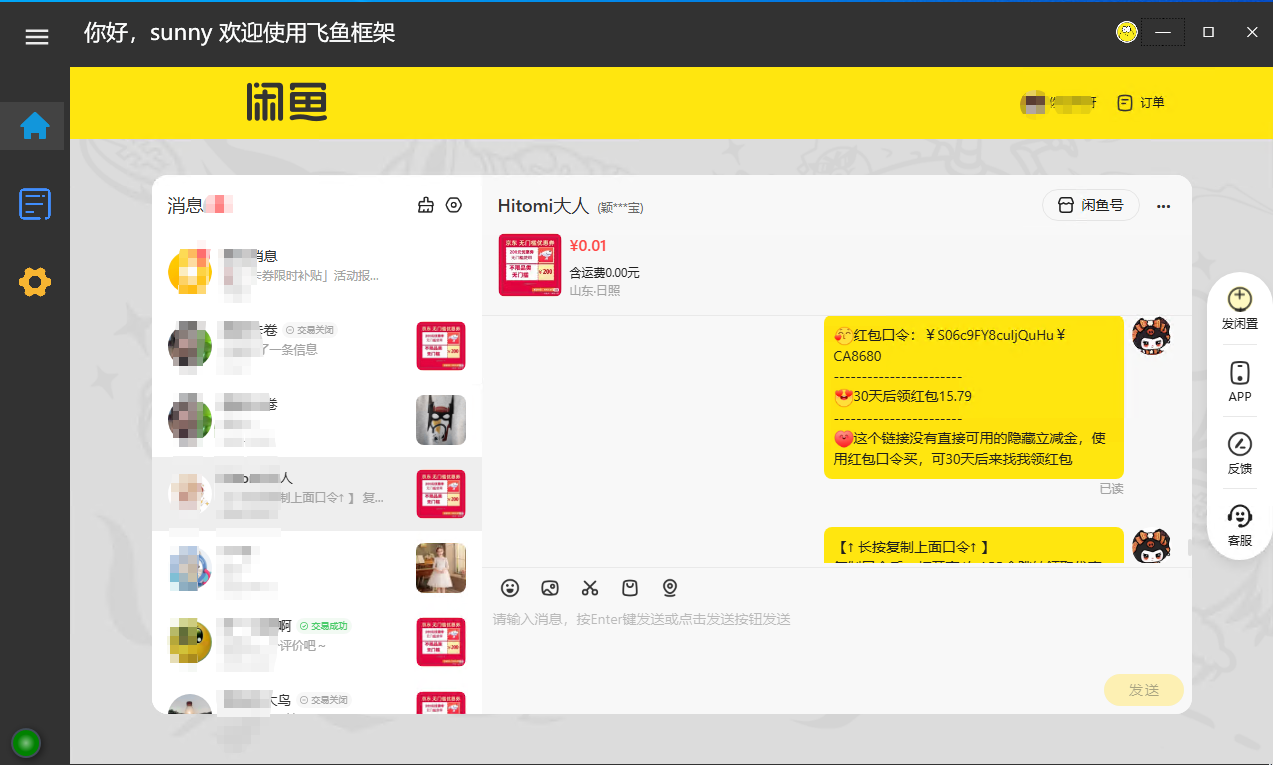Open message settings icon in 消息 header
The height and width of the screenshot is (765, 1273).
(454, 205)
